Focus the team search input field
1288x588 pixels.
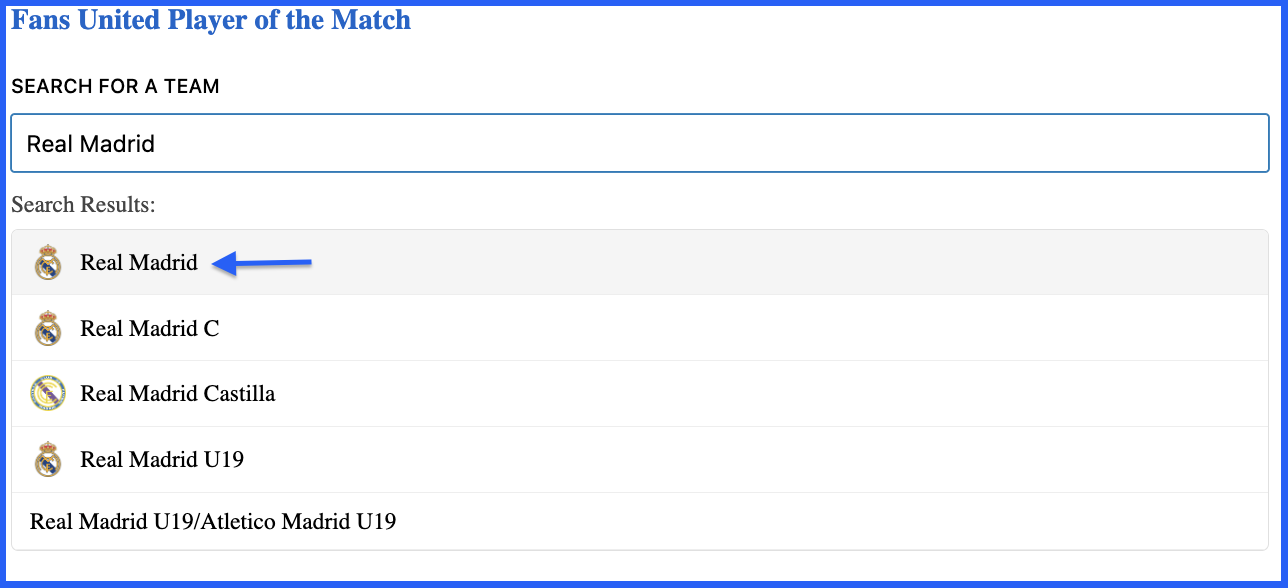(640, 144)
